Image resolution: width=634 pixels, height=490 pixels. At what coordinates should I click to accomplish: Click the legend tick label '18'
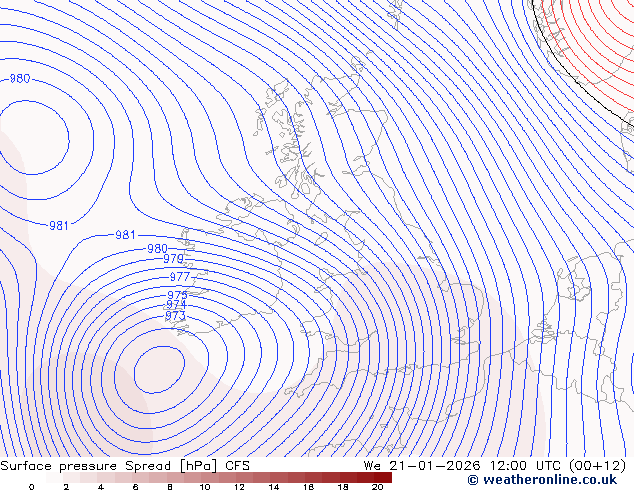click(x=343, y=487)
